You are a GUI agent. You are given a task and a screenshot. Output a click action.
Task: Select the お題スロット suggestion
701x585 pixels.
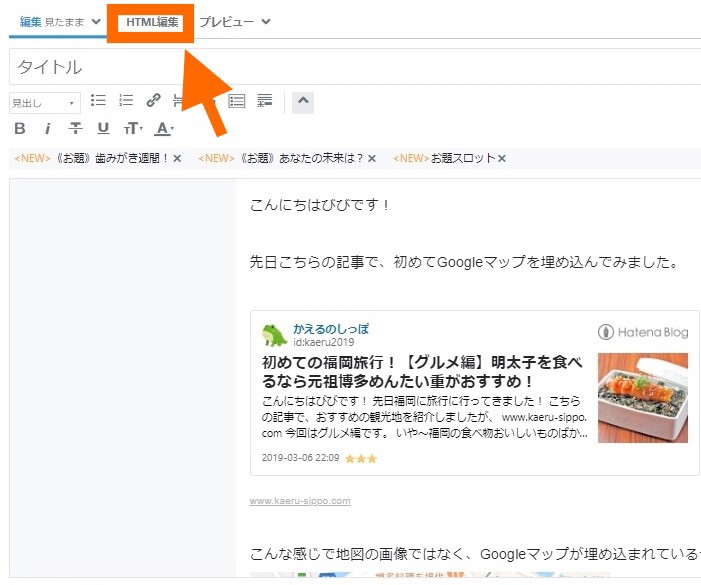(444, 158)
